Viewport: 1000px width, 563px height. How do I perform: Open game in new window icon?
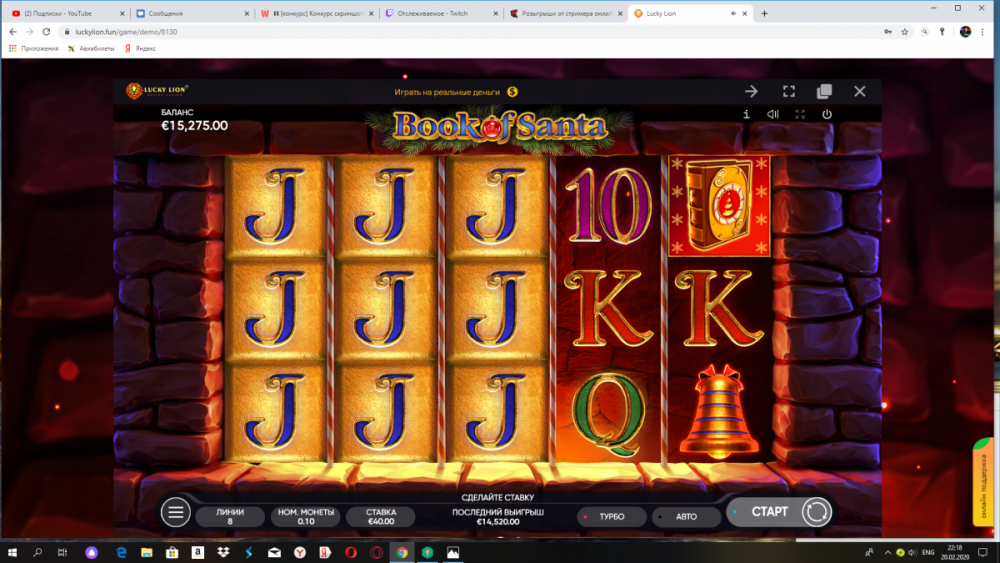click(x=824, y=91)
